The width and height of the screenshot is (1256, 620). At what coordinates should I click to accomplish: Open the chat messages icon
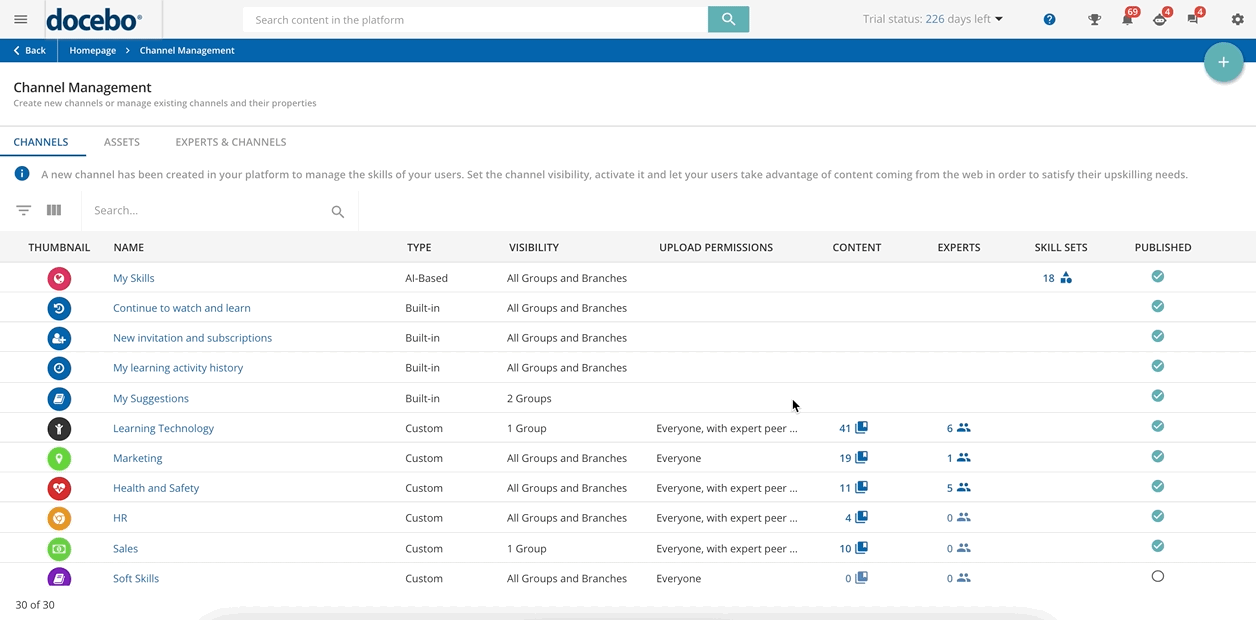(1193, 19)
